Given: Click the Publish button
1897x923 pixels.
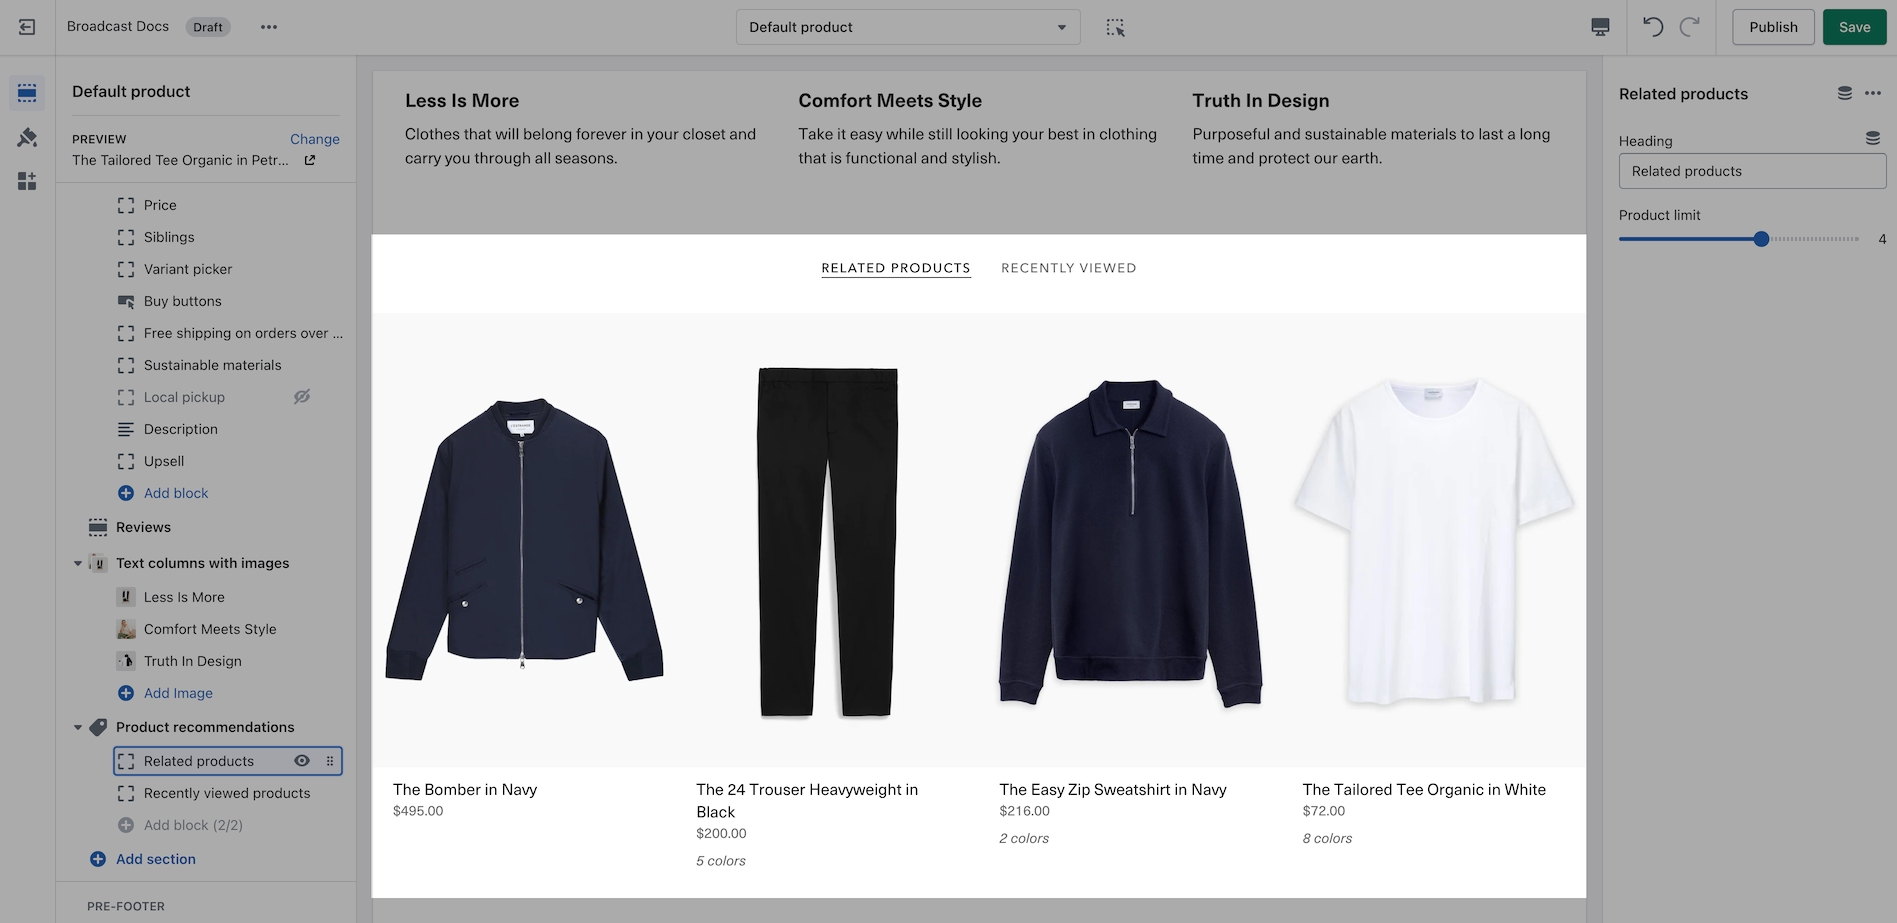Looking at the screenshot, I should [1772, 27].
